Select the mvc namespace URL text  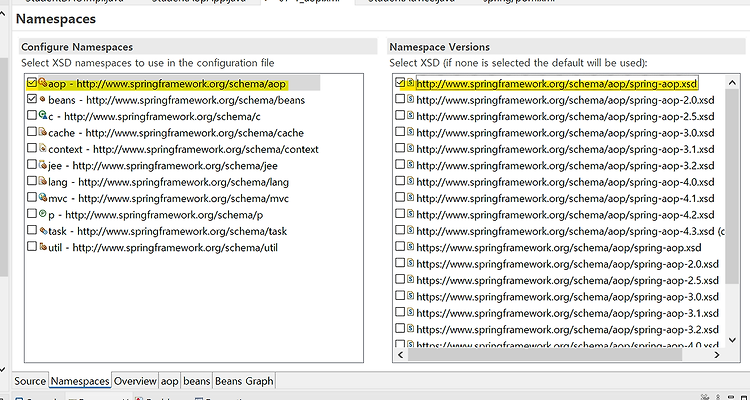point(184,198)
